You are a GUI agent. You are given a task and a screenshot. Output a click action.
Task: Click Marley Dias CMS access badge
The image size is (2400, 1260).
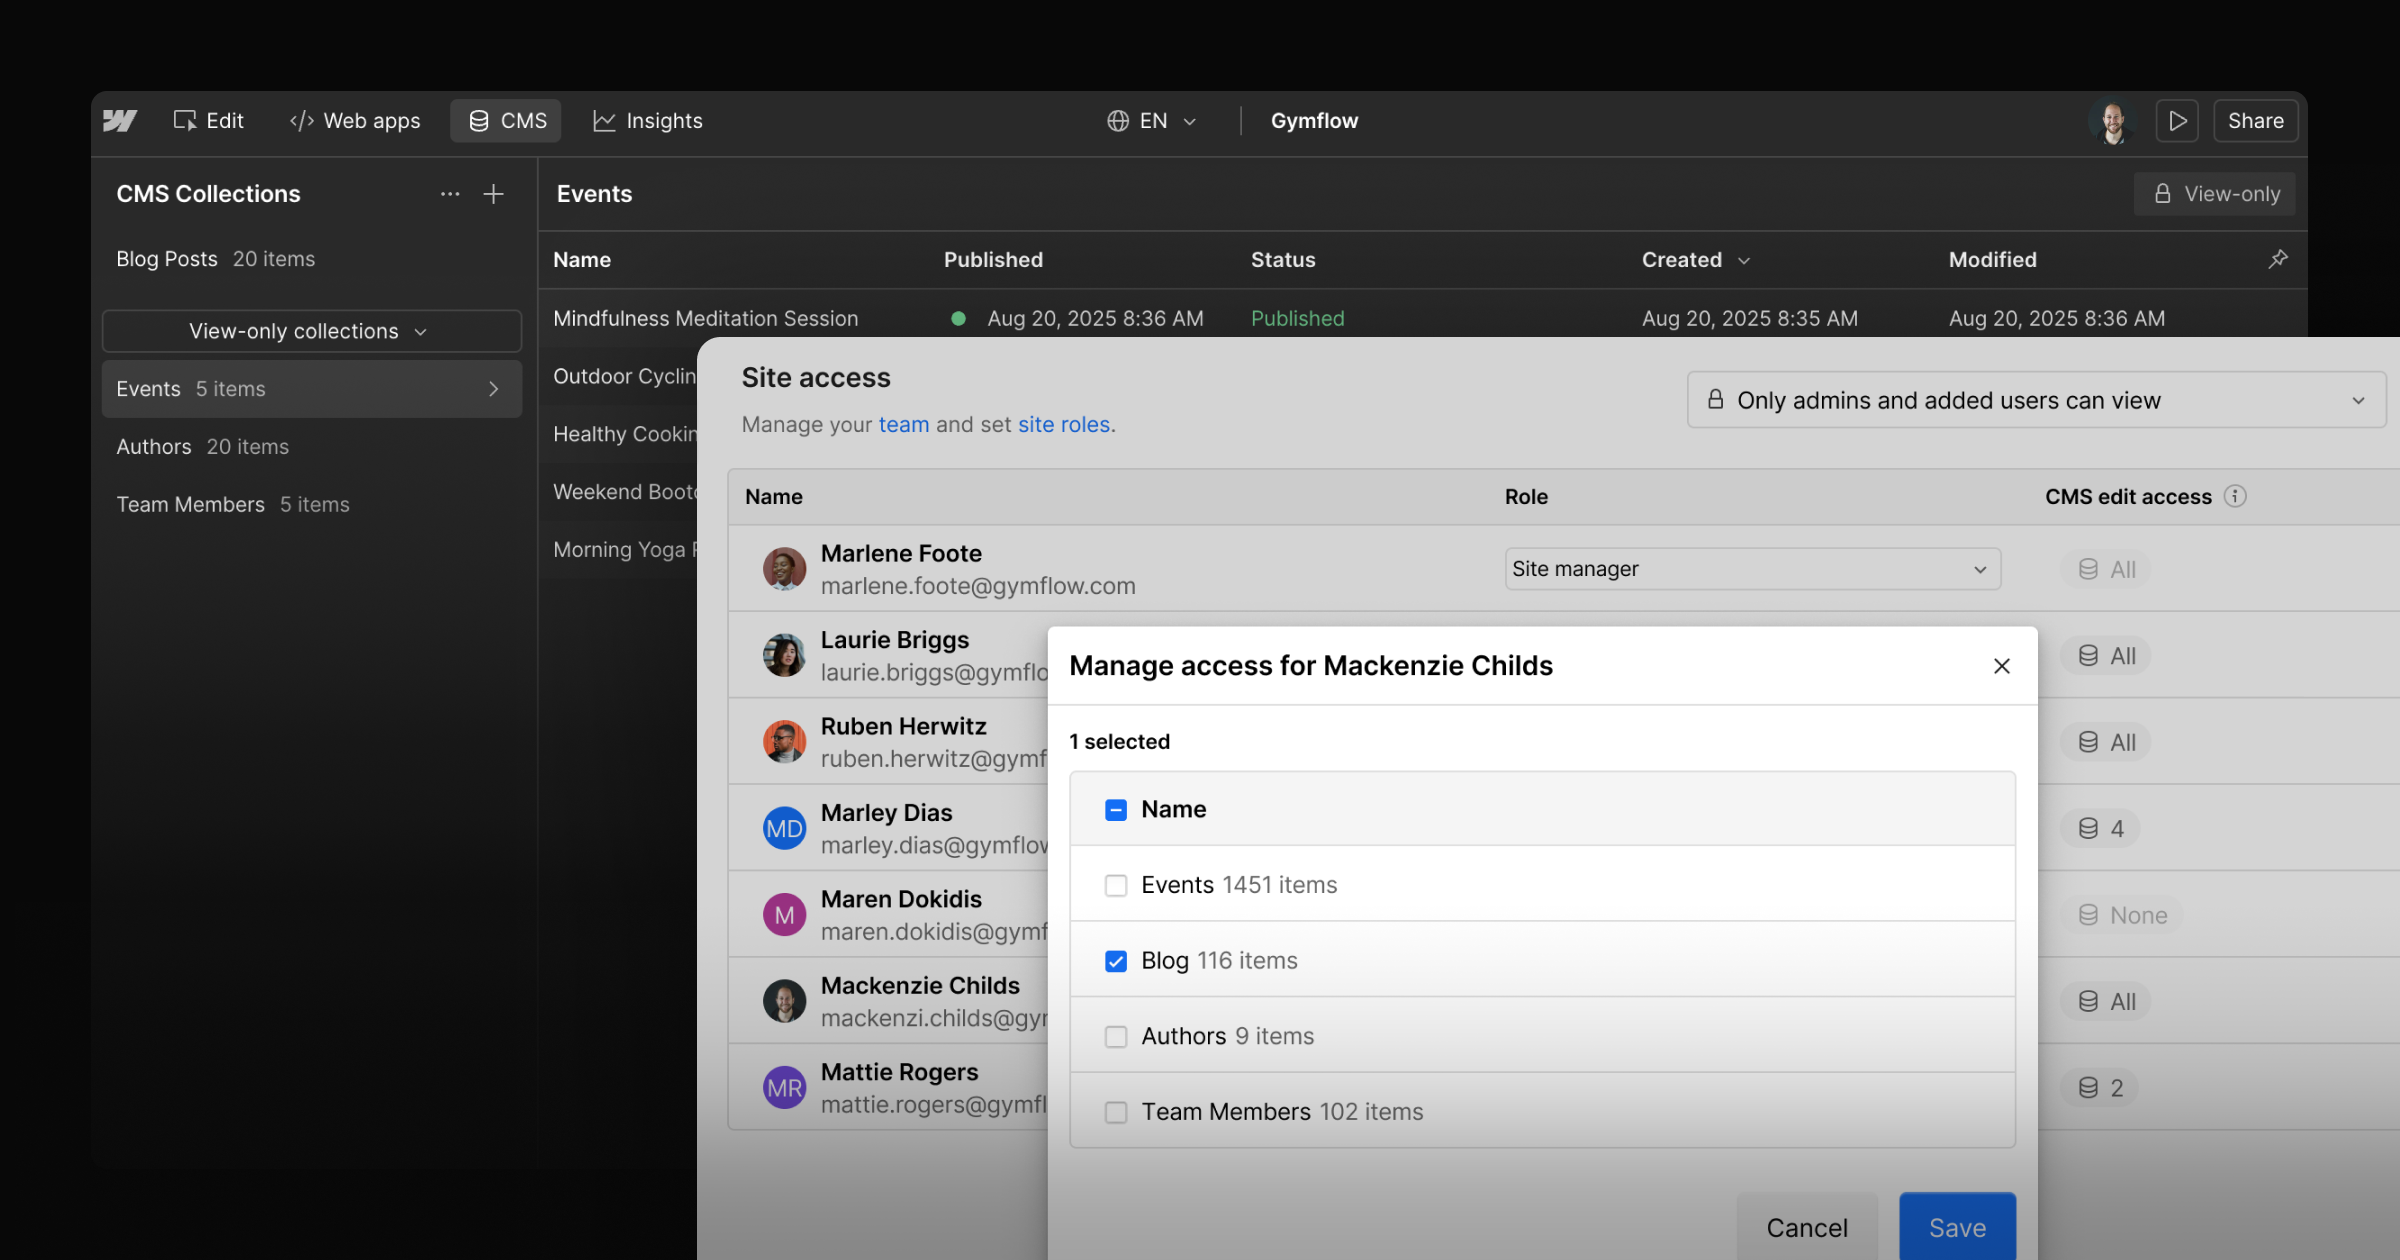pos(2101,829)
